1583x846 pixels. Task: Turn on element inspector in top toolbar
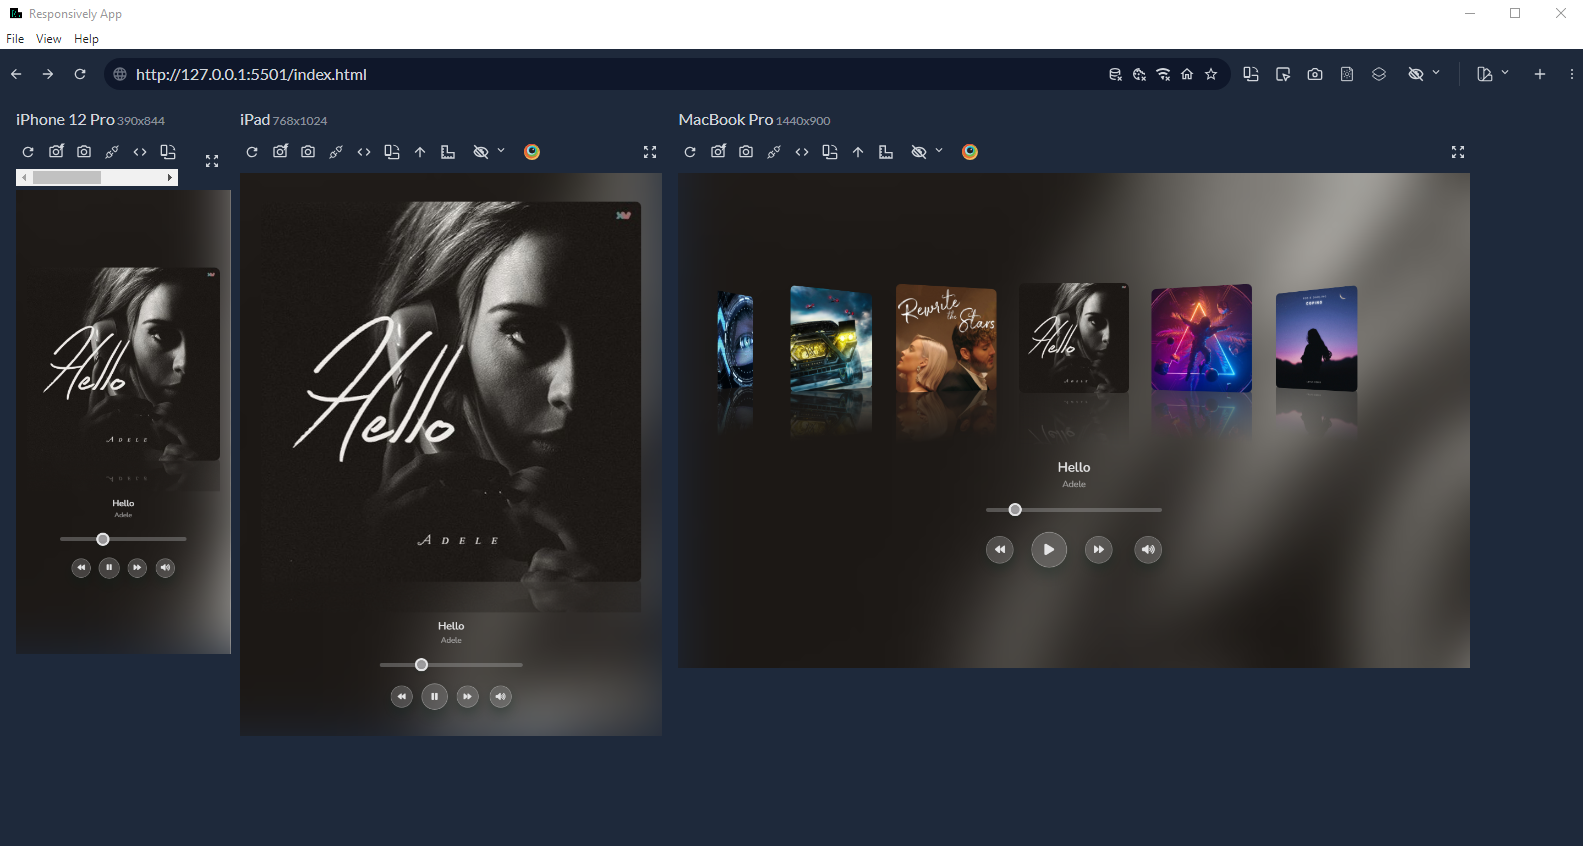pyautogui.click(x=1283, y=74)
